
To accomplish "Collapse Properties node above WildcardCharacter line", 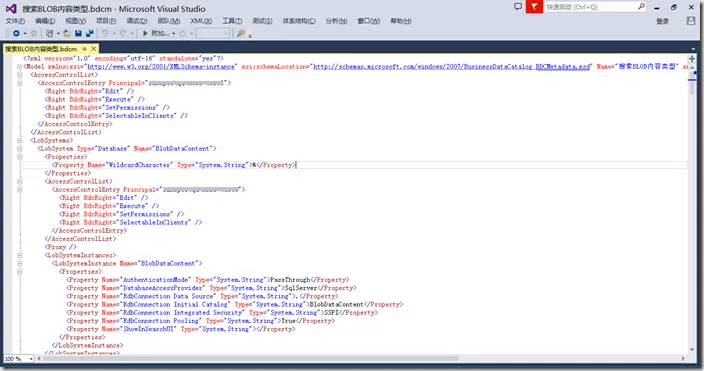I will (x=19, y=157).
